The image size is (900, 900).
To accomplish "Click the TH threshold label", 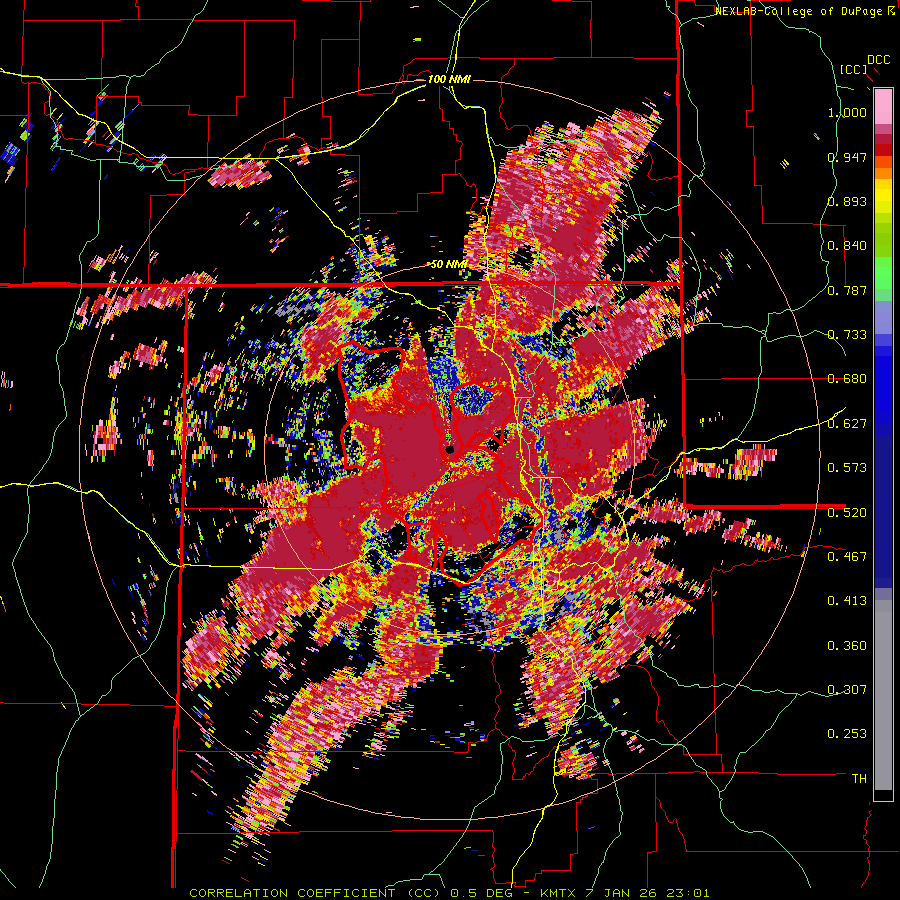I will (859, 779).
